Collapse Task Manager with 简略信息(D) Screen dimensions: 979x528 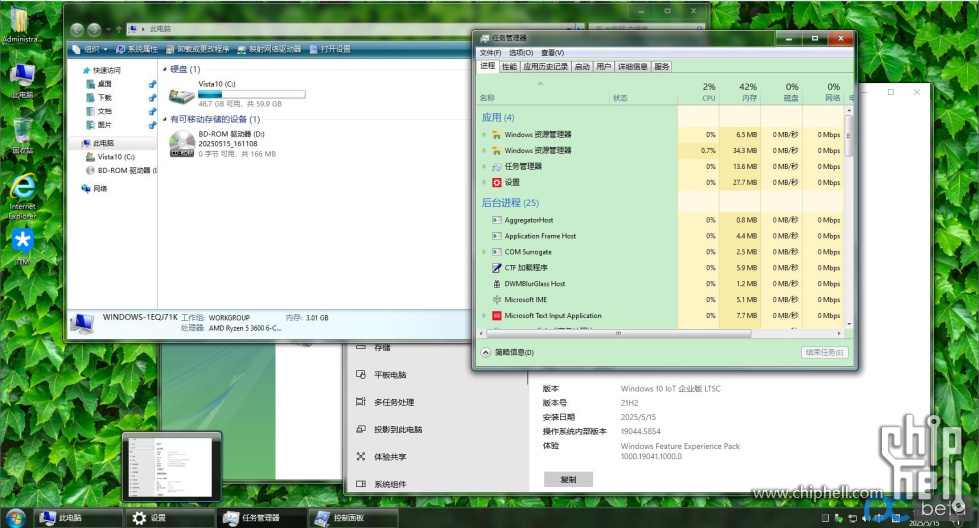pos(508,353)
